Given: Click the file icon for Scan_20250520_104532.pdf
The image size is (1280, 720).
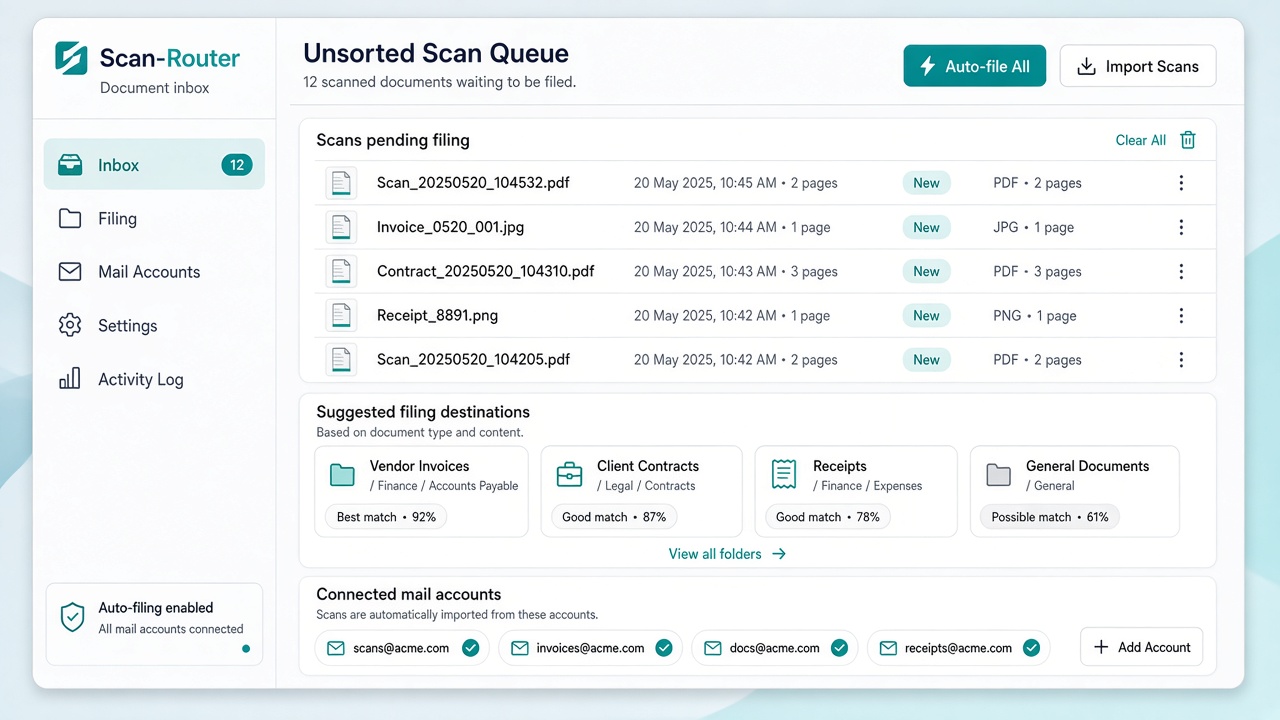Looking at the screenshot, I should point(341,183).
